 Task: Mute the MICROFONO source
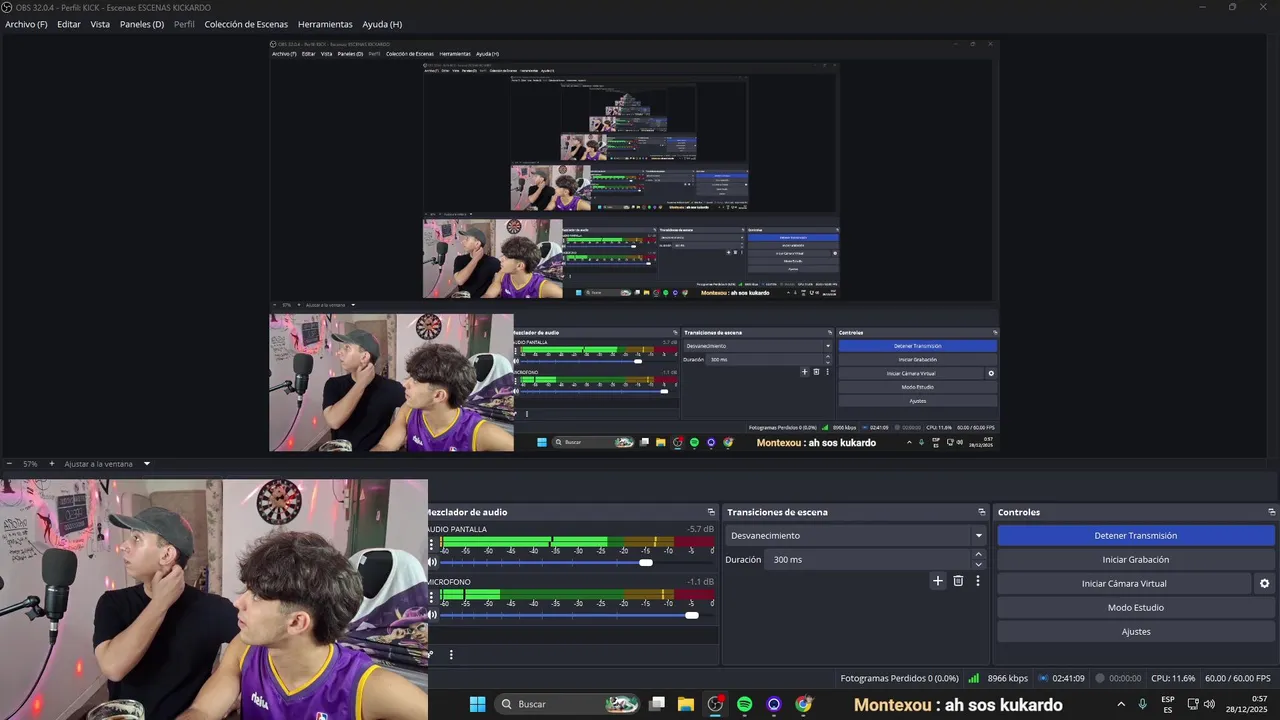click(x=433, y=615)
